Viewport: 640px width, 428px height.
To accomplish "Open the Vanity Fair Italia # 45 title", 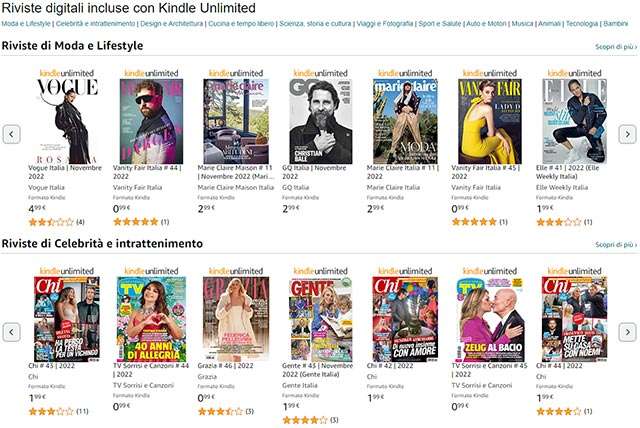I will pos(485,172).
